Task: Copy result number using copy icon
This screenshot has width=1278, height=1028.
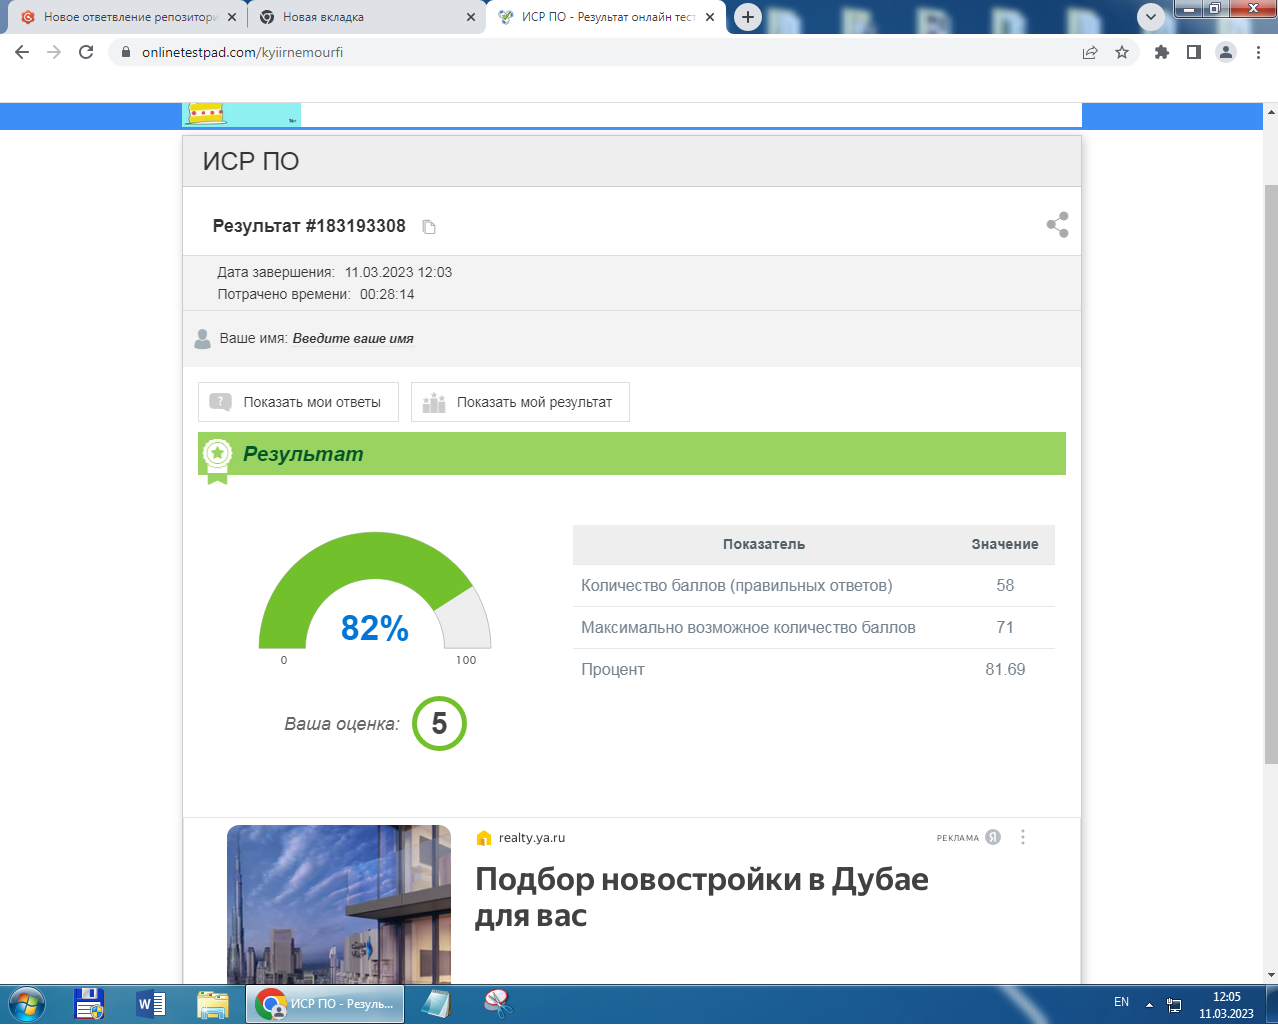Action: tap(429, 227)
